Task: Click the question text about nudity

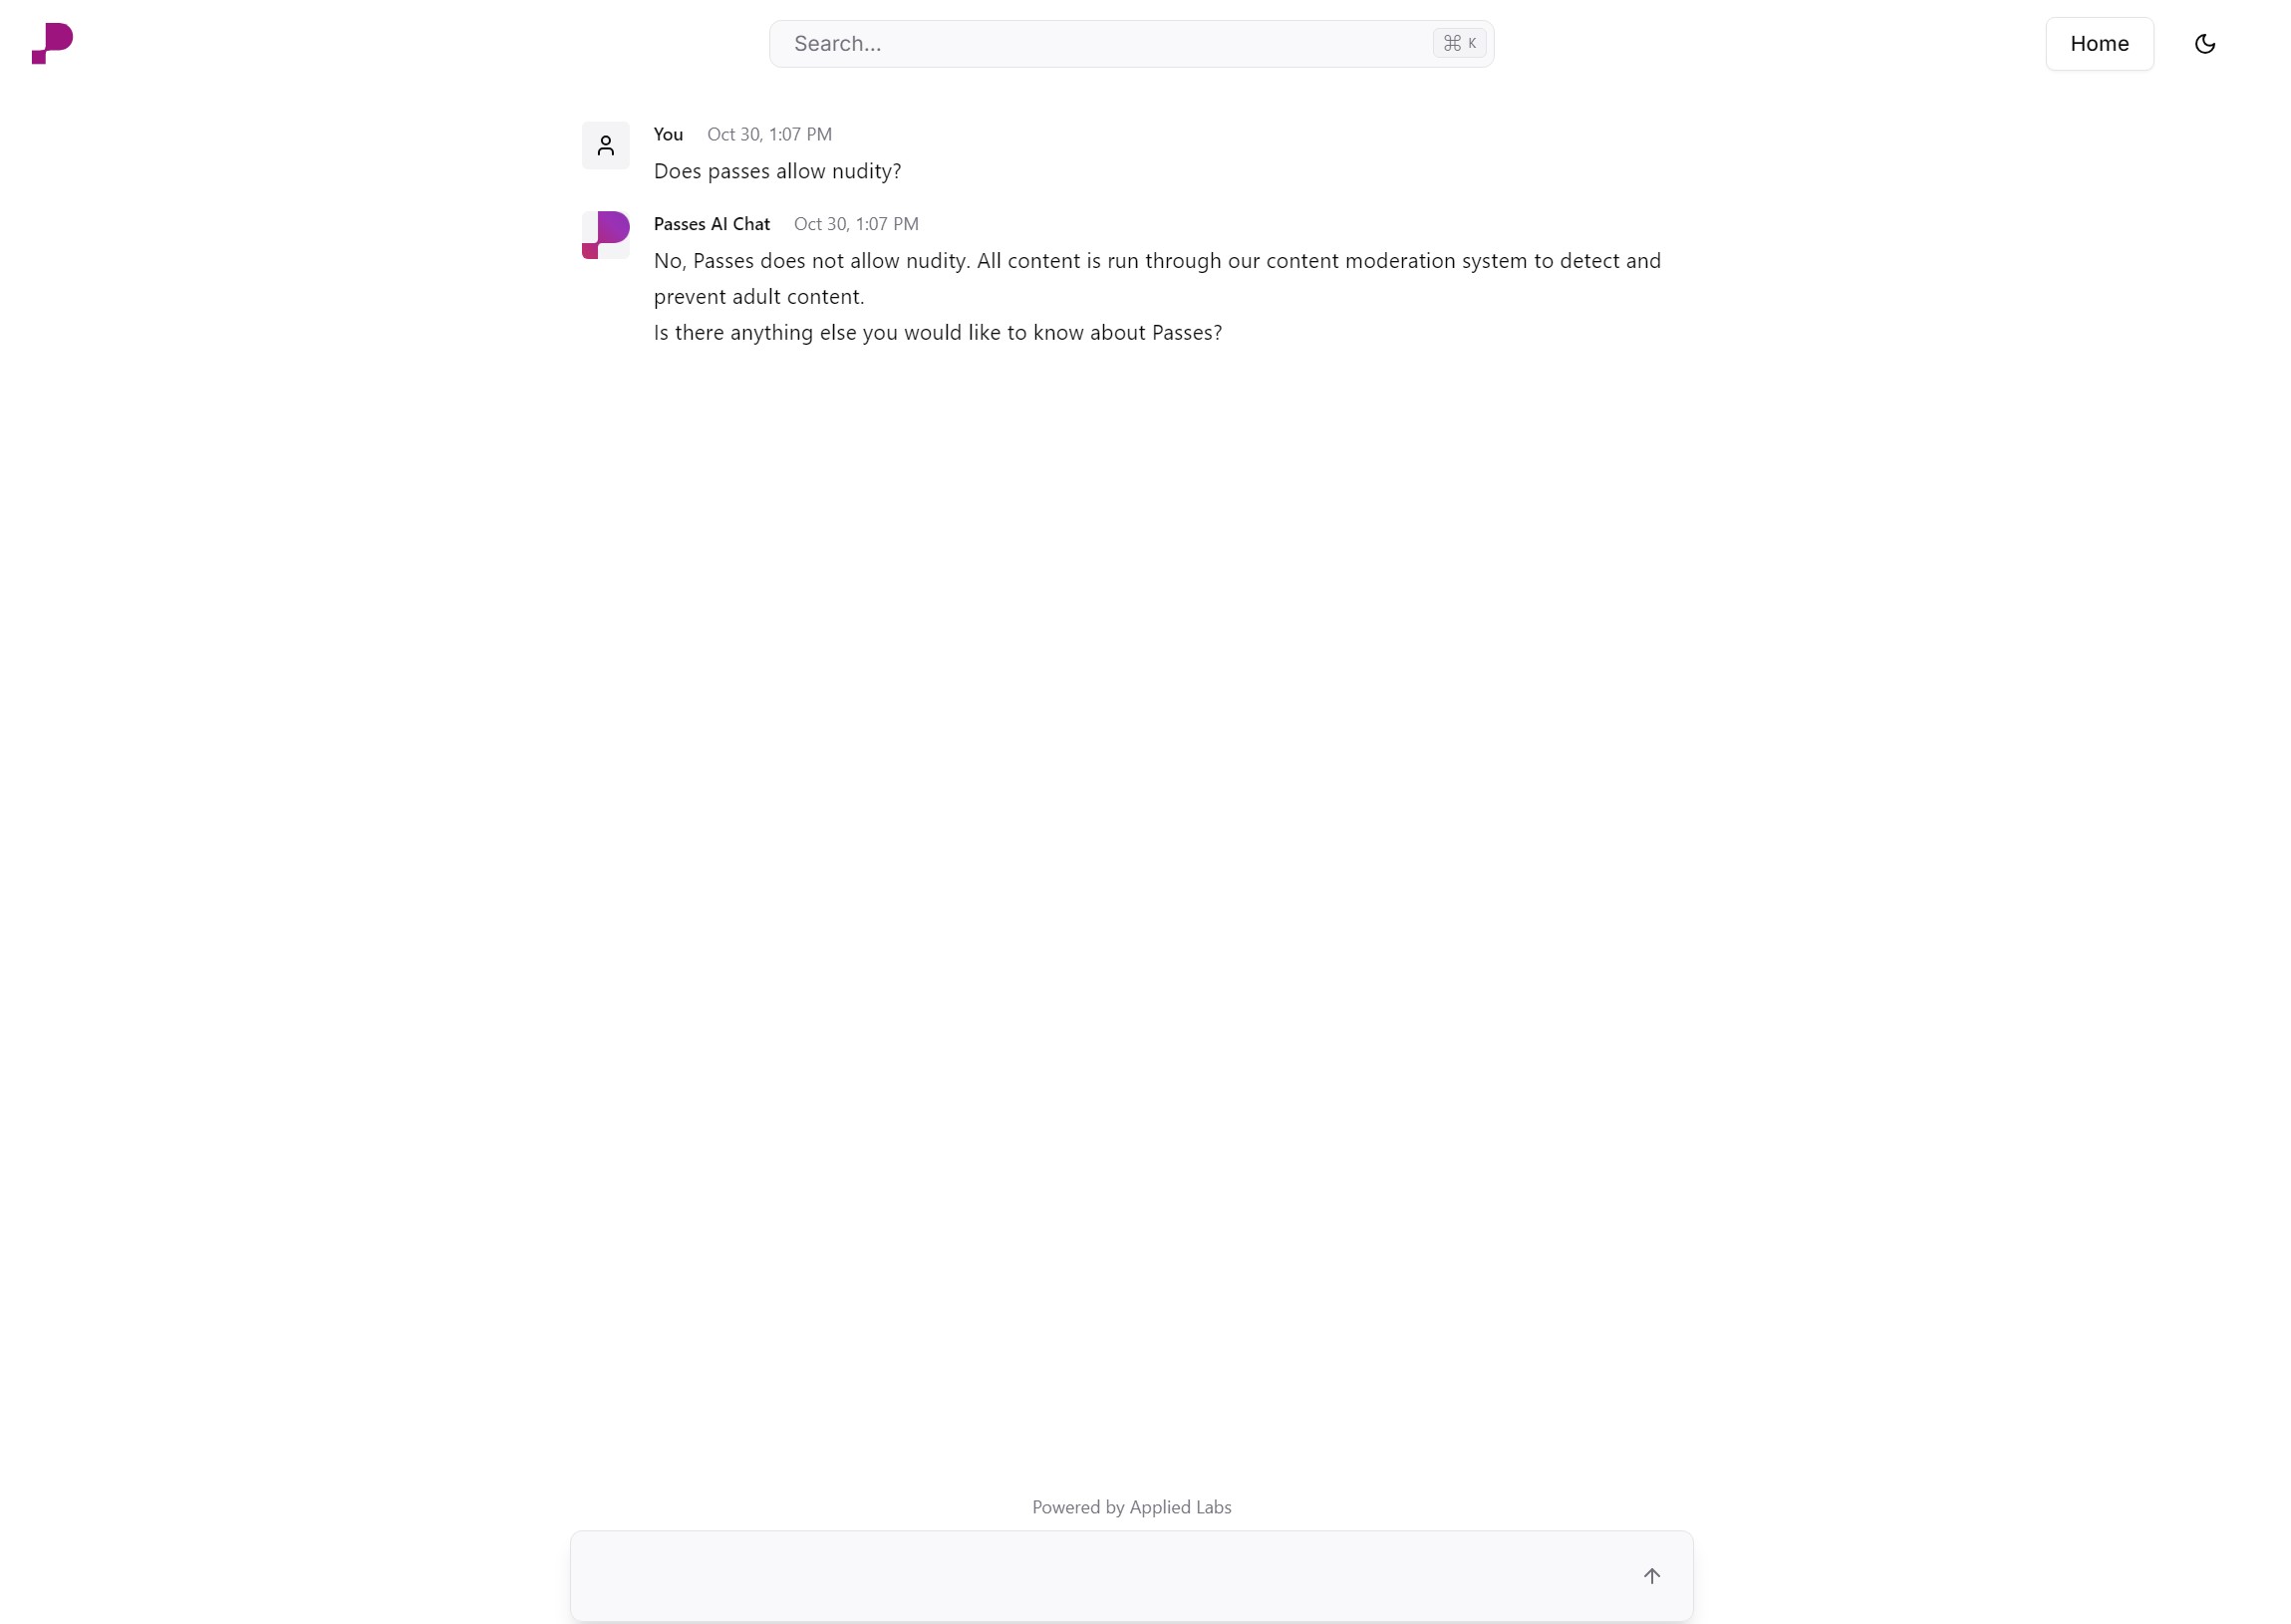Action: (x=777, y=171)
